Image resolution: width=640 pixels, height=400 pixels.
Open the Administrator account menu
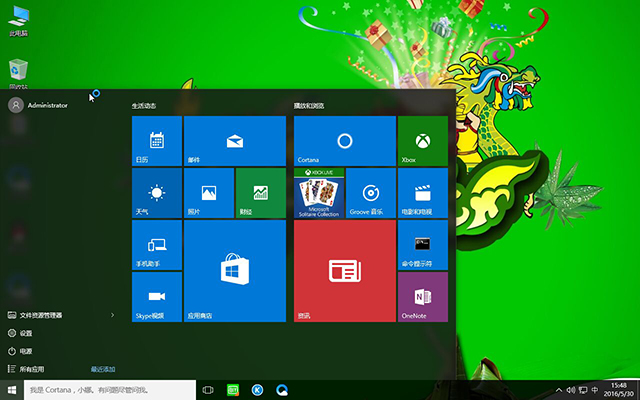click(40, 104)
